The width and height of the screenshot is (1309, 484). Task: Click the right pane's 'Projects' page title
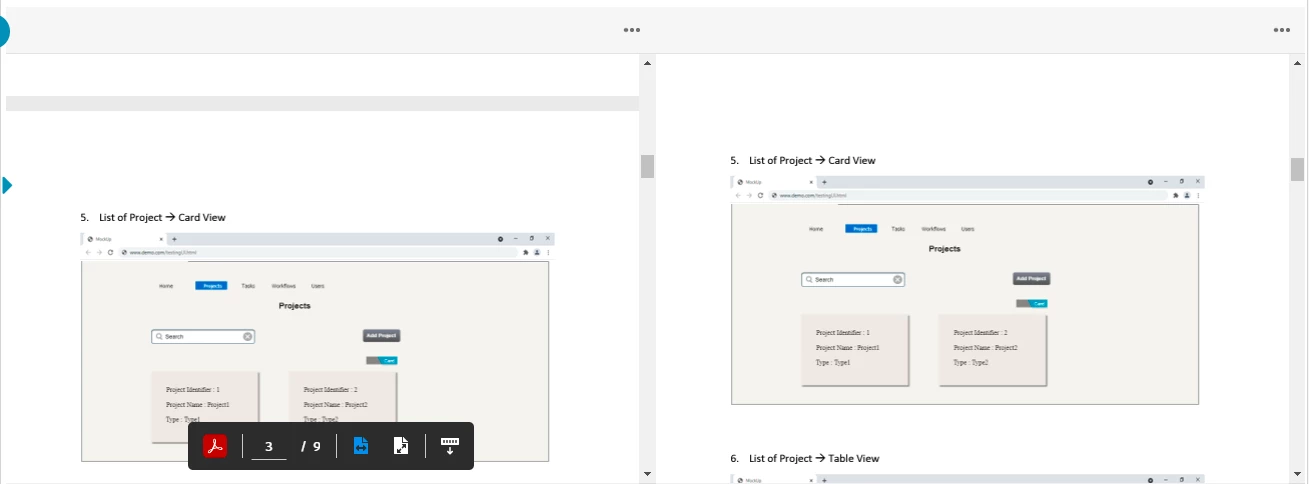click(944, 248)
